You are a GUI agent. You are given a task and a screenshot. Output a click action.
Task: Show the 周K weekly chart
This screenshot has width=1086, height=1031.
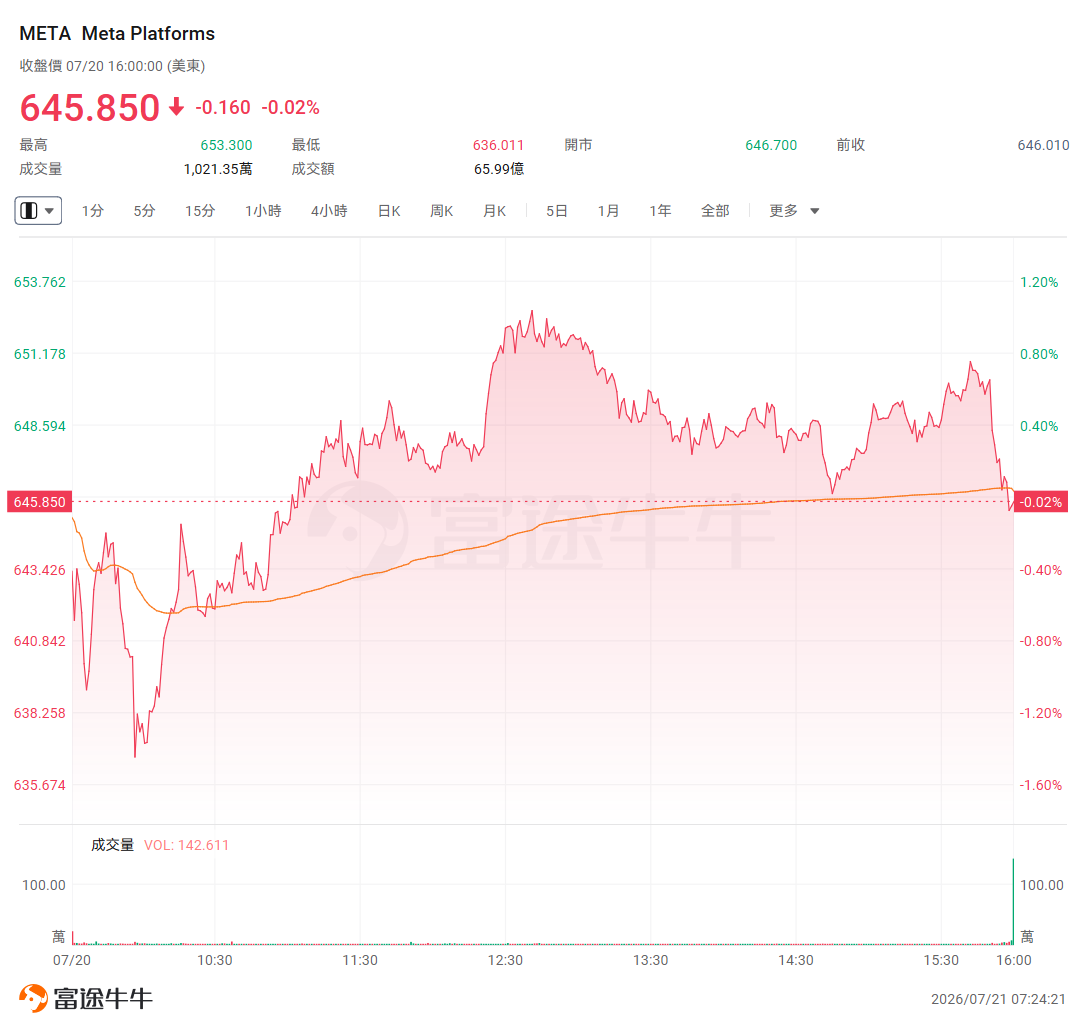coord(441,210)
